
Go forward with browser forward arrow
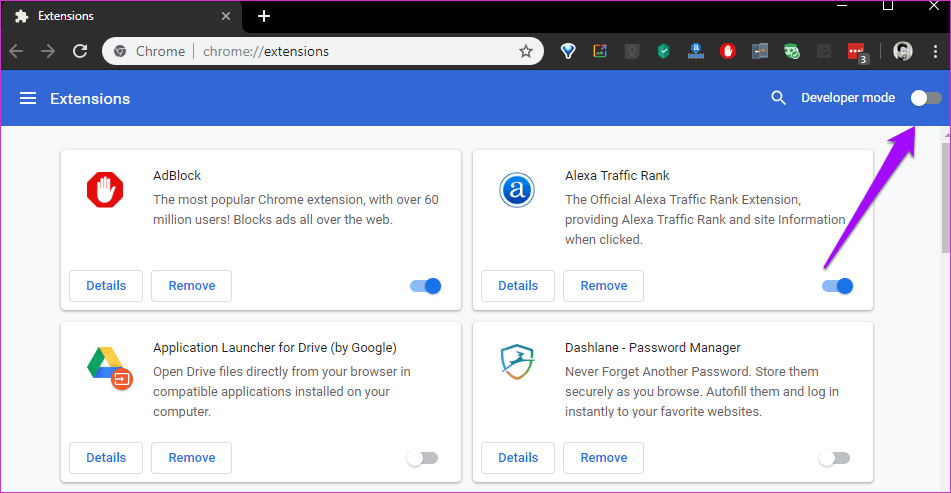48,51
